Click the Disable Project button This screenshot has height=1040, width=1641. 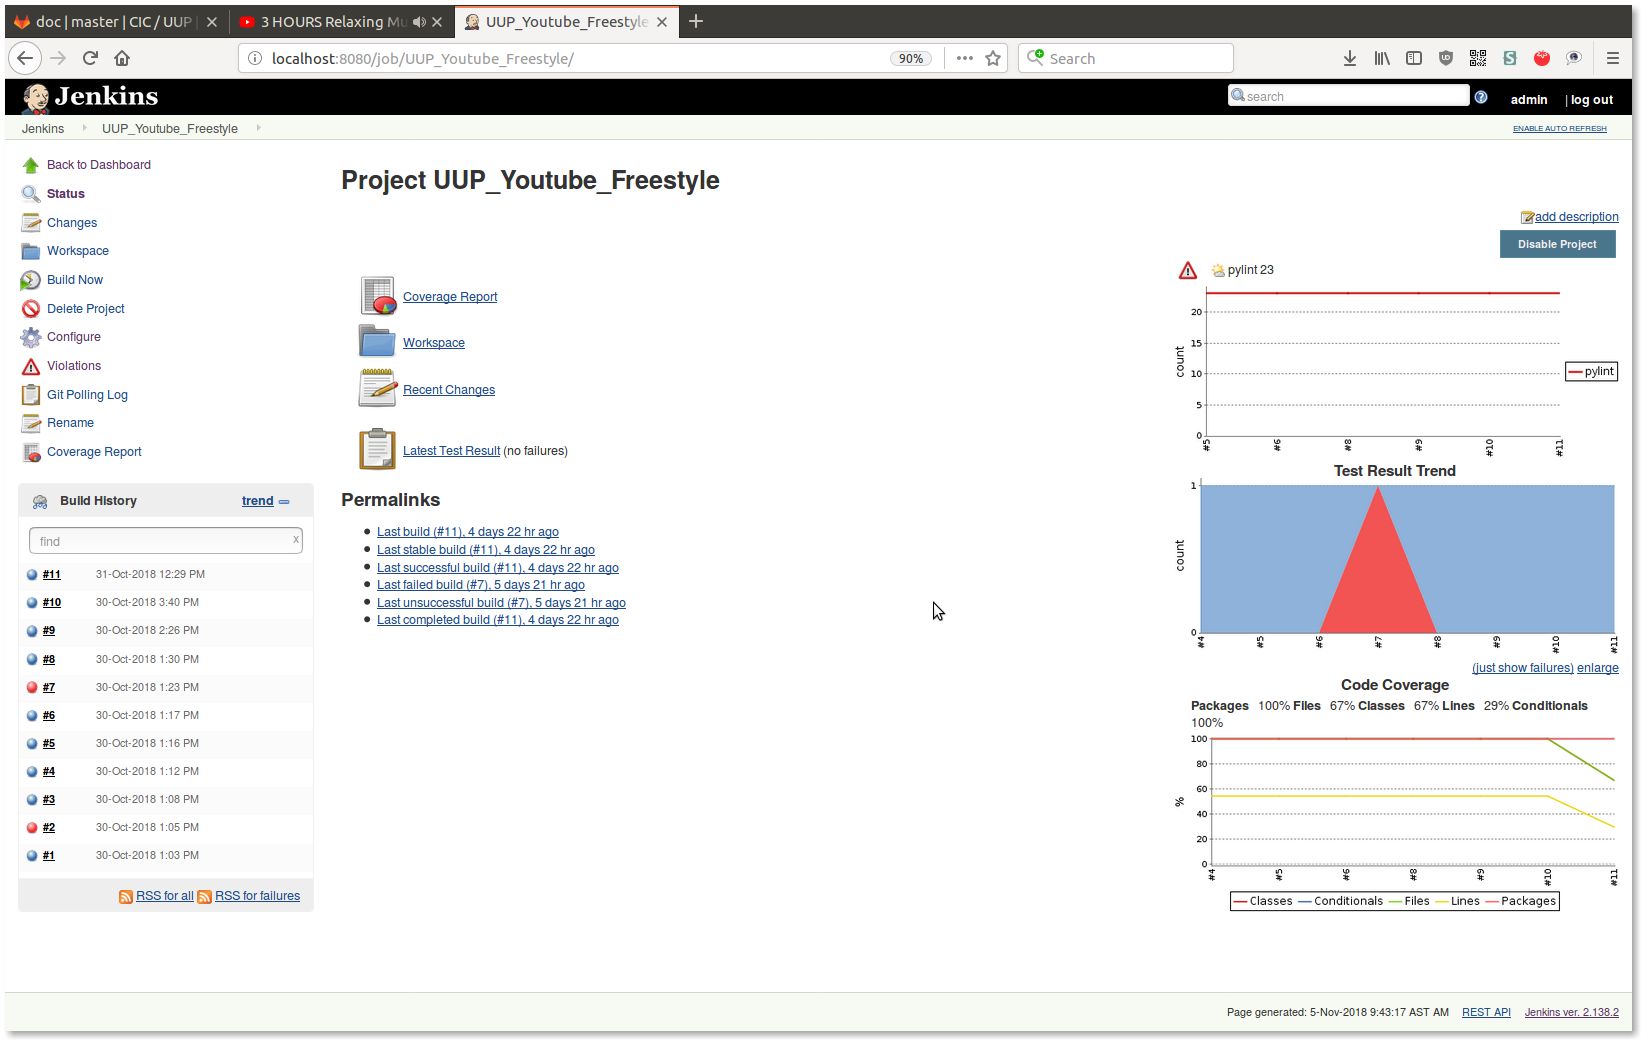(x=1557, y=244)
